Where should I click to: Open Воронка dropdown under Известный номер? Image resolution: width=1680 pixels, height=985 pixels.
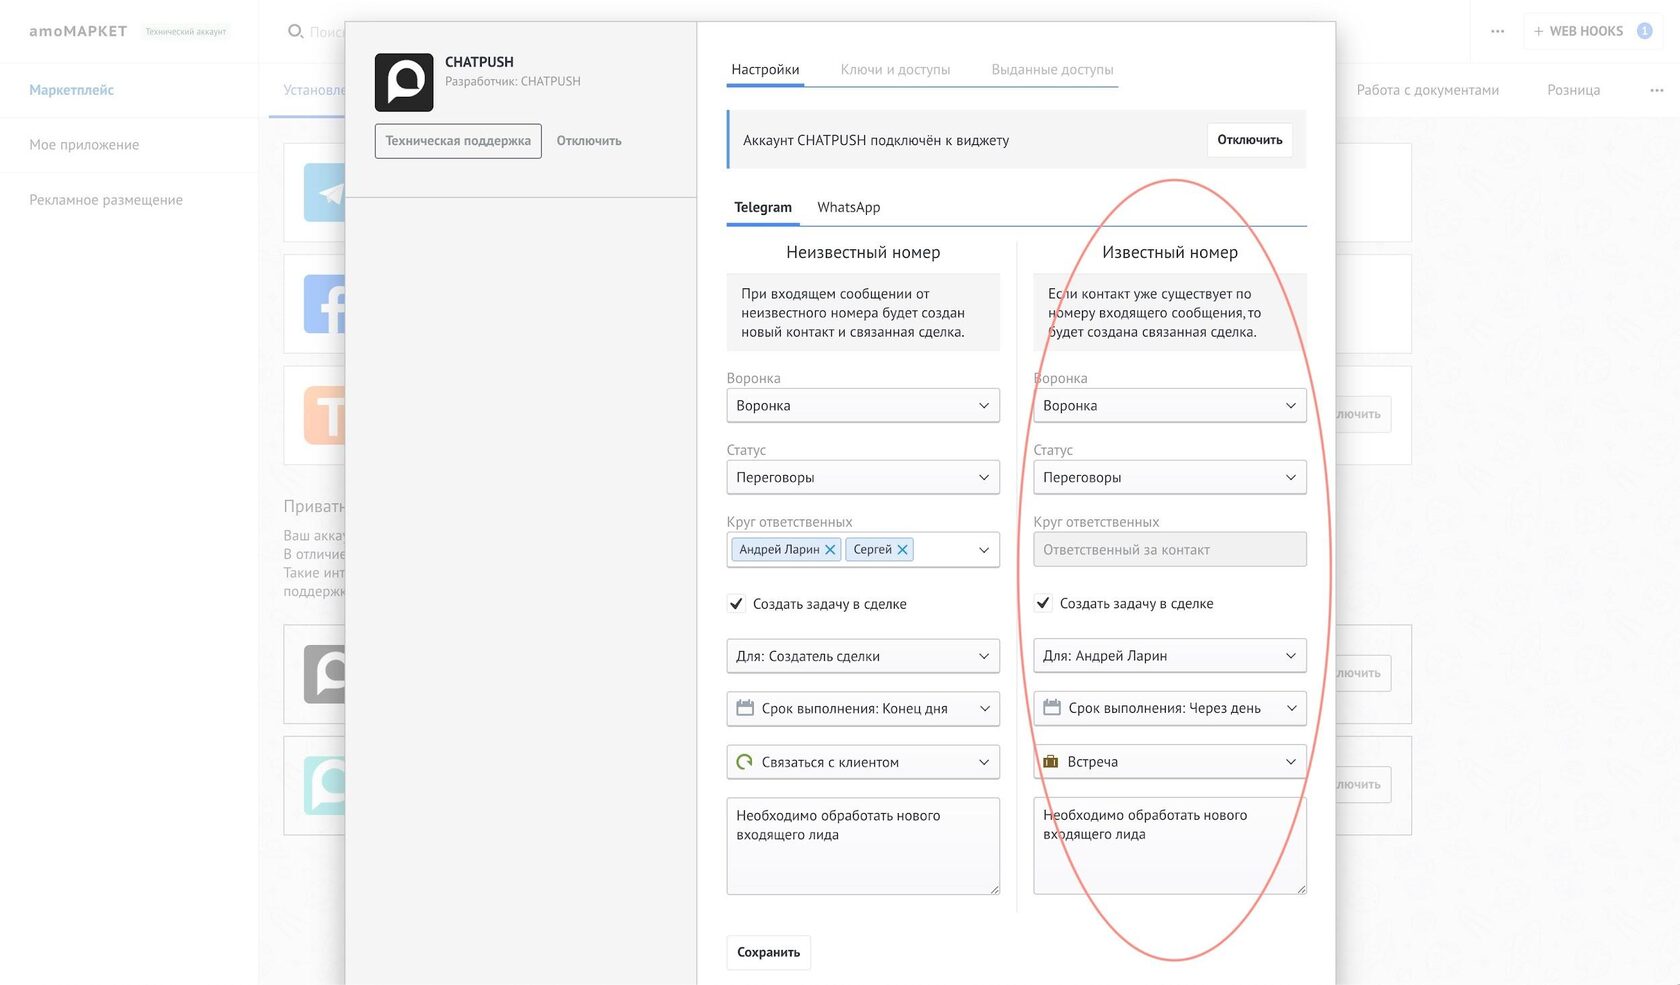(x=1170, y=405)
